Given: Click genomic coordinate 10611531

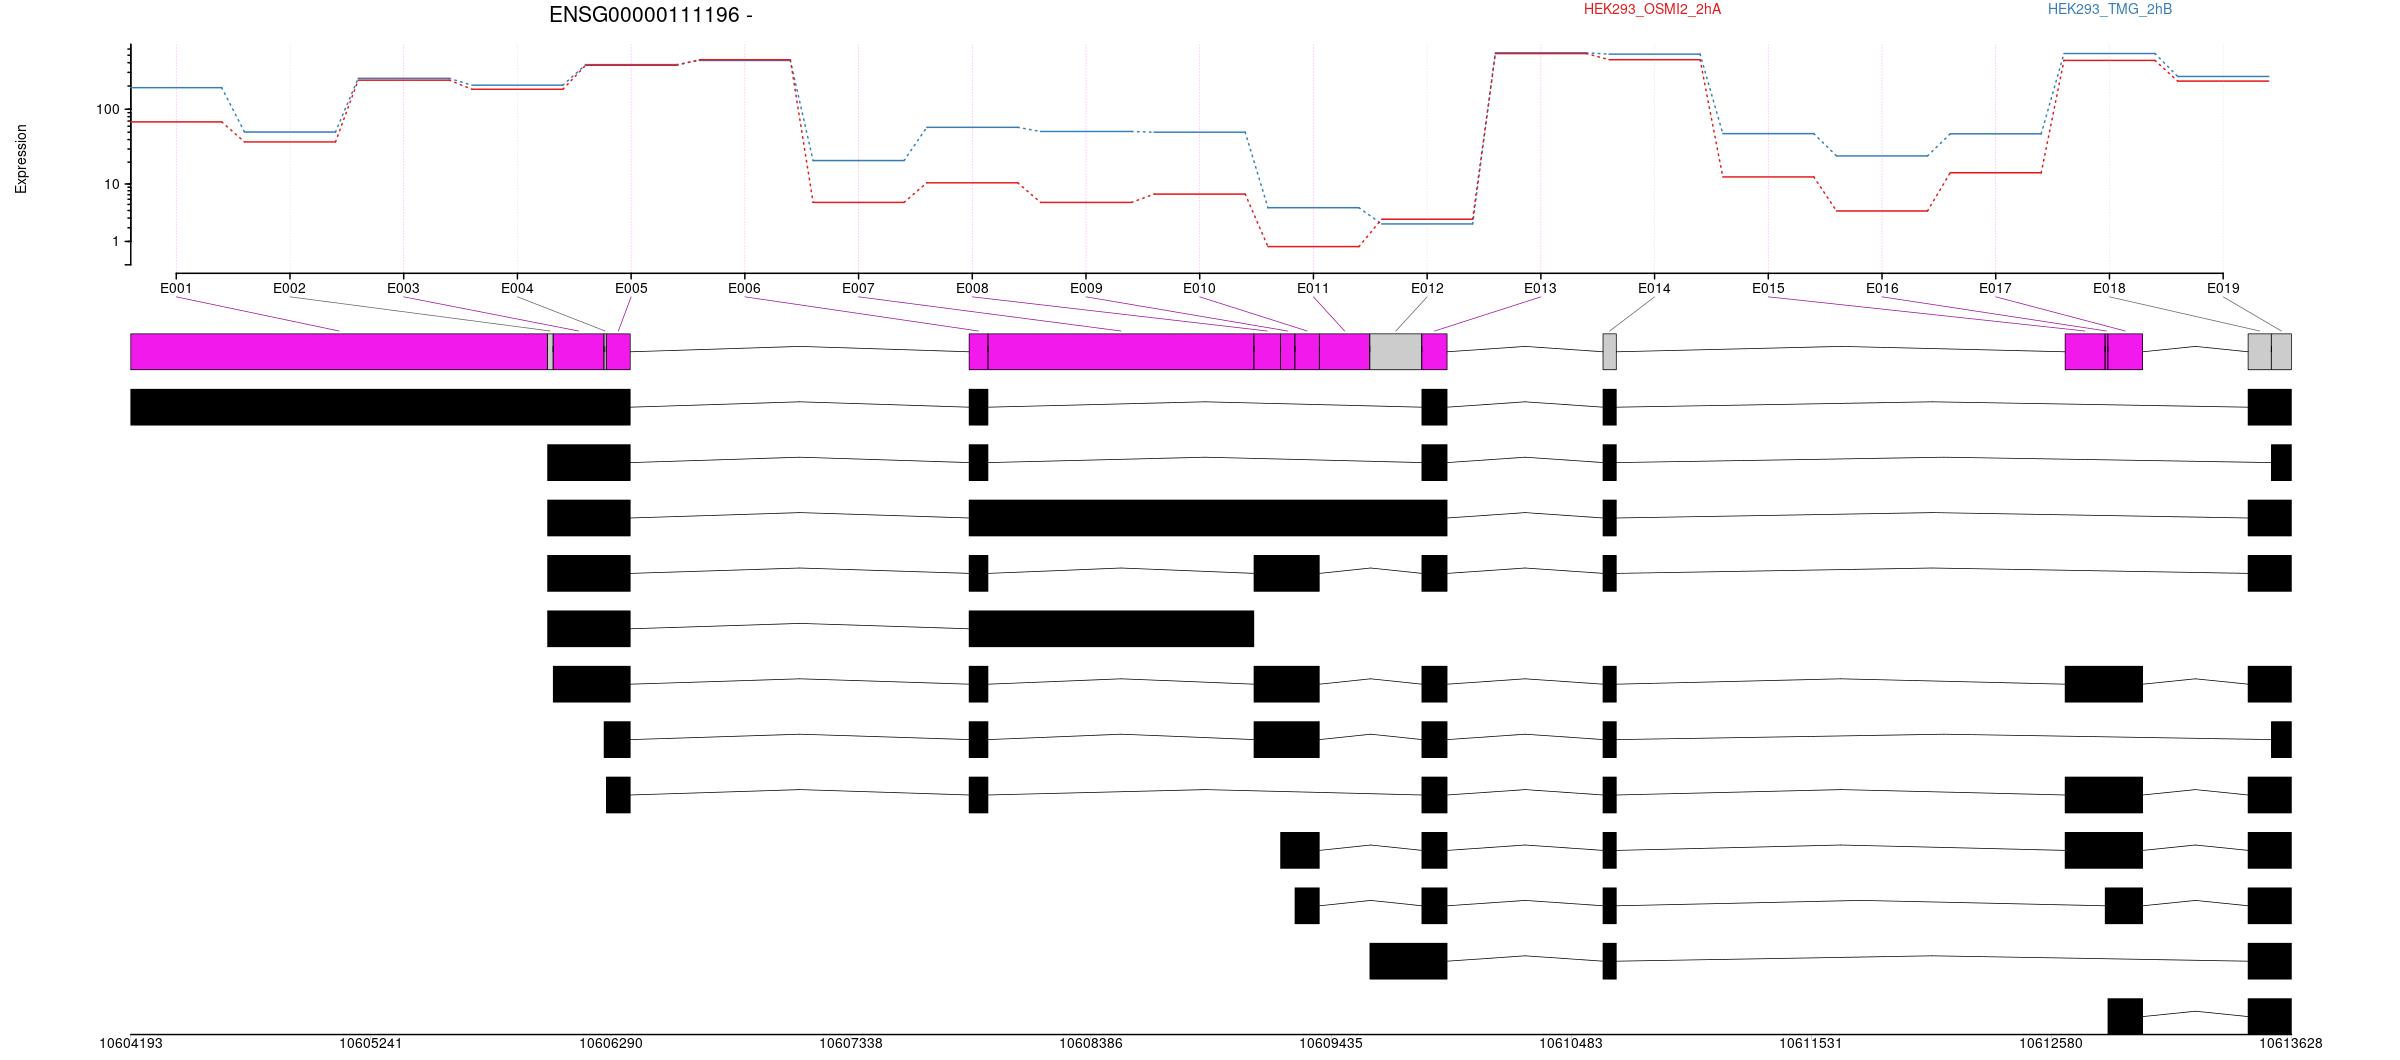Looking at the screenshot, I should (1811, 1043).
